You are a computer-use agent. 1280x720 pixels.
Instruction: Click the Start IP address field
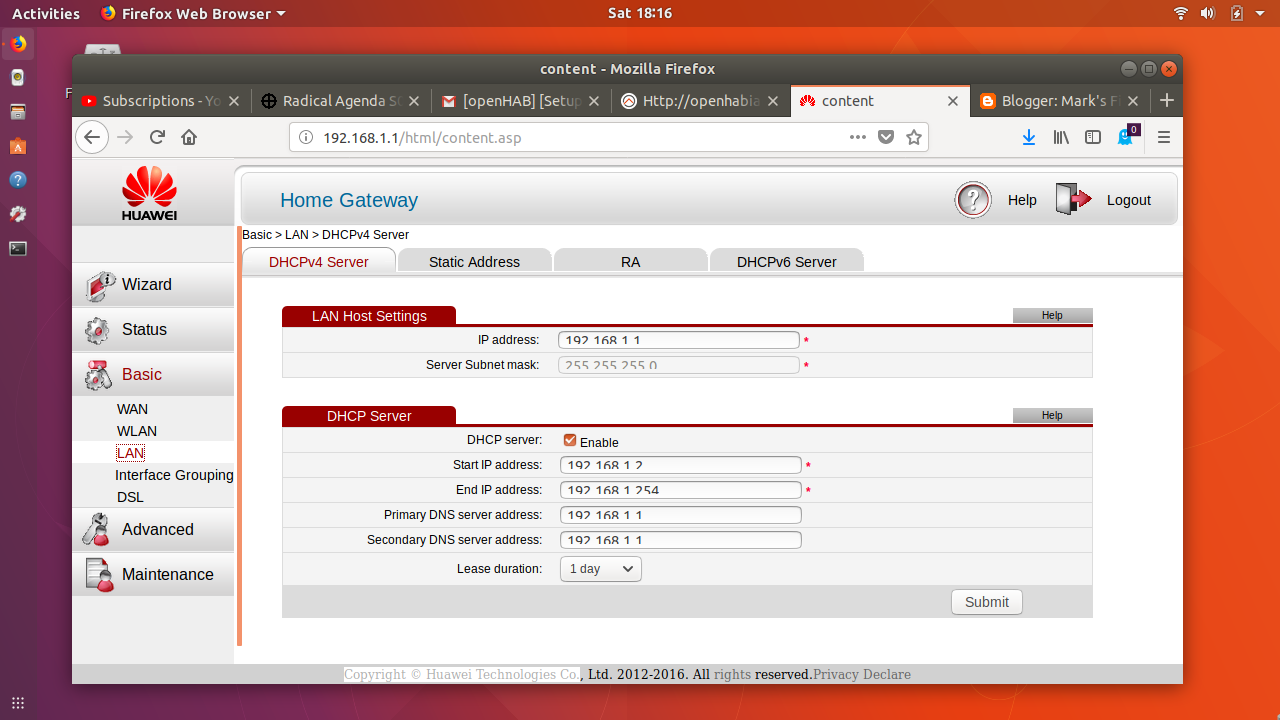click(x=680, y=465)
